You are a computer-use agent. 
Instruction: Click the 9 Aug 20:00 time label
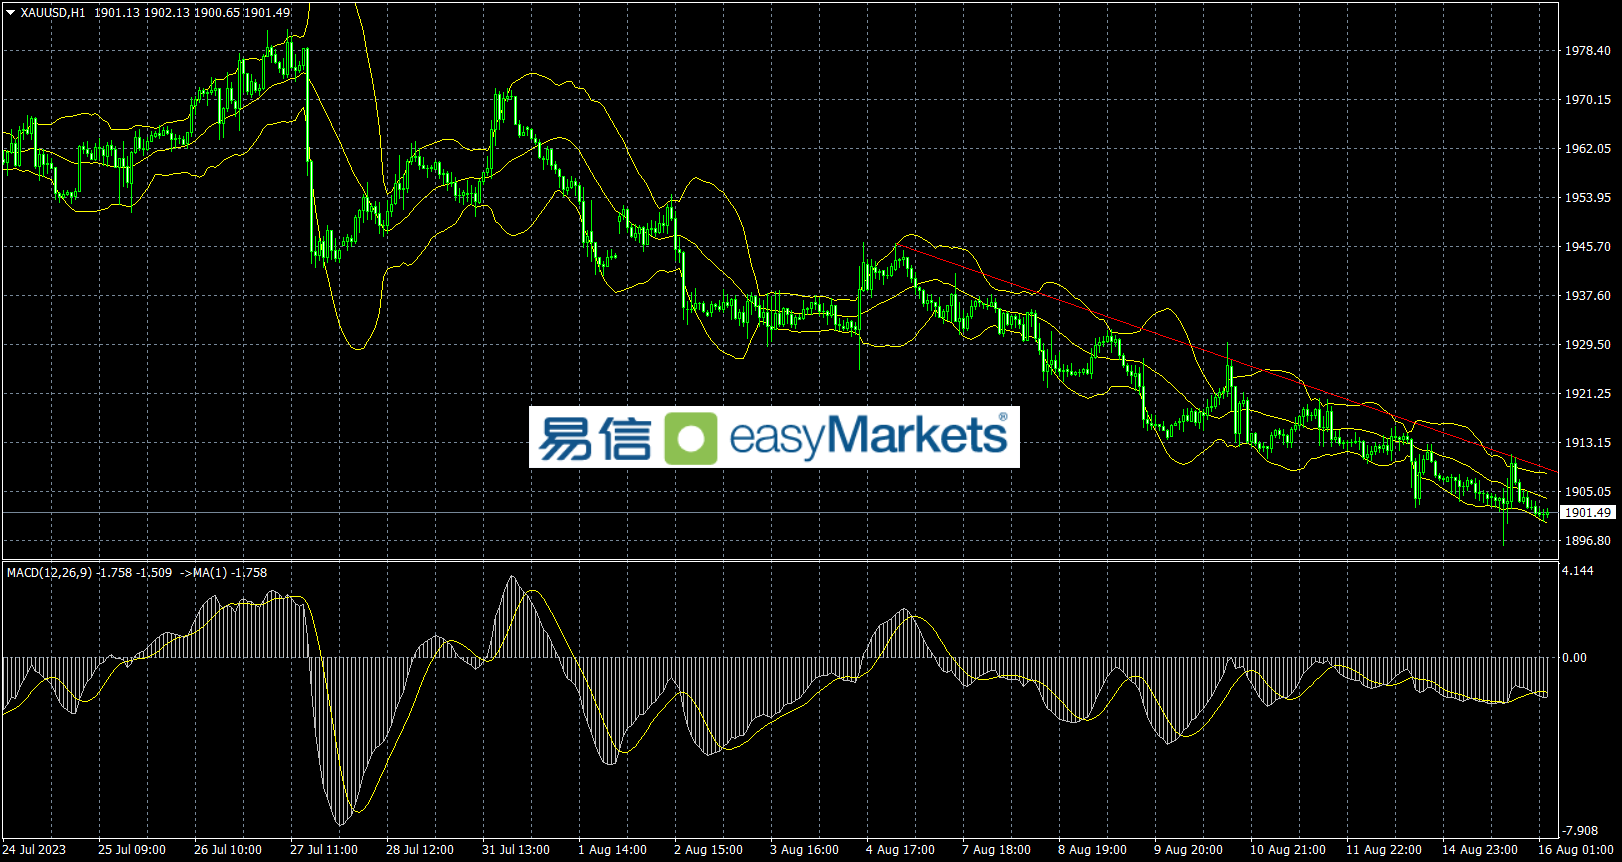tap(1189, 850)
